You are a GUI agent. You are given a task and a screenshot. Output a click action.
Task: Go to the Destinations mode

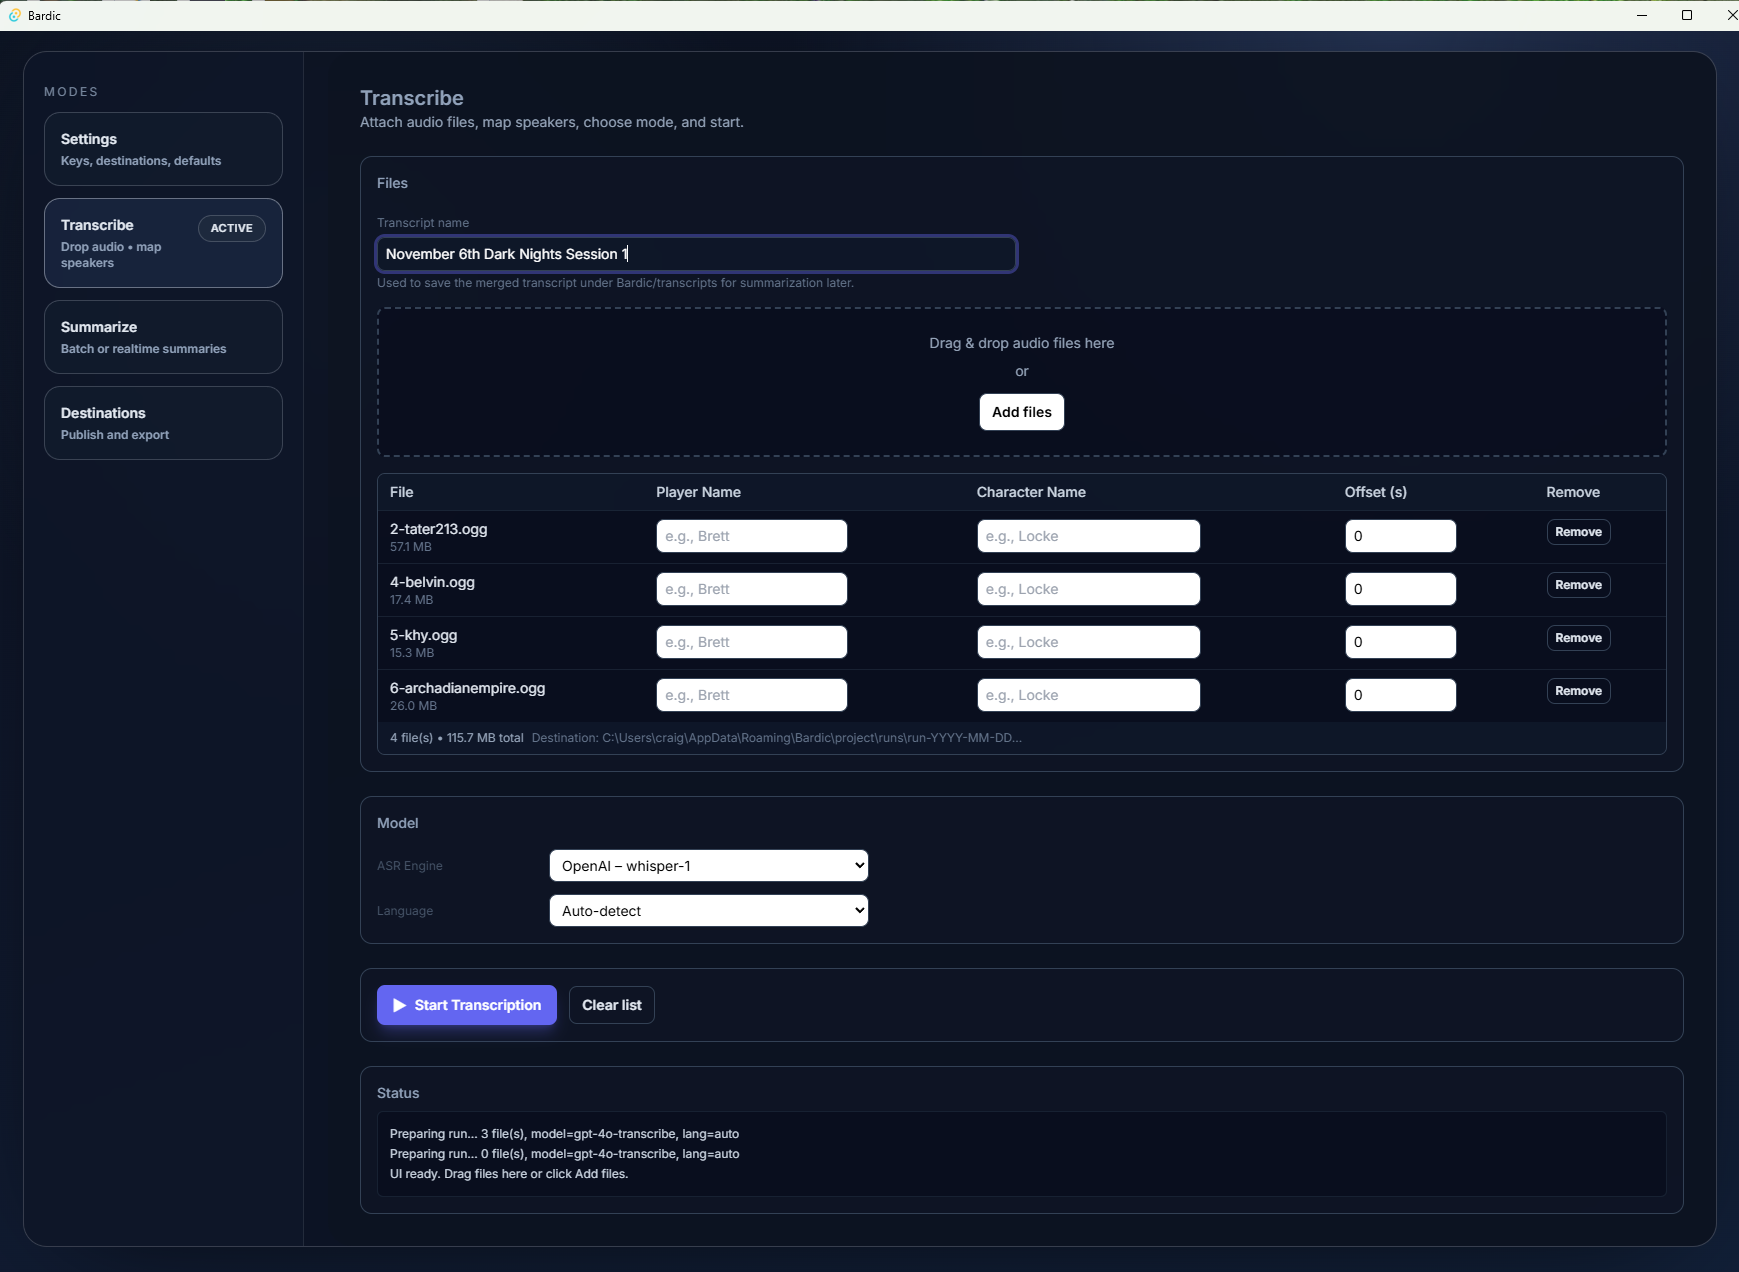(x=163, y=423)
